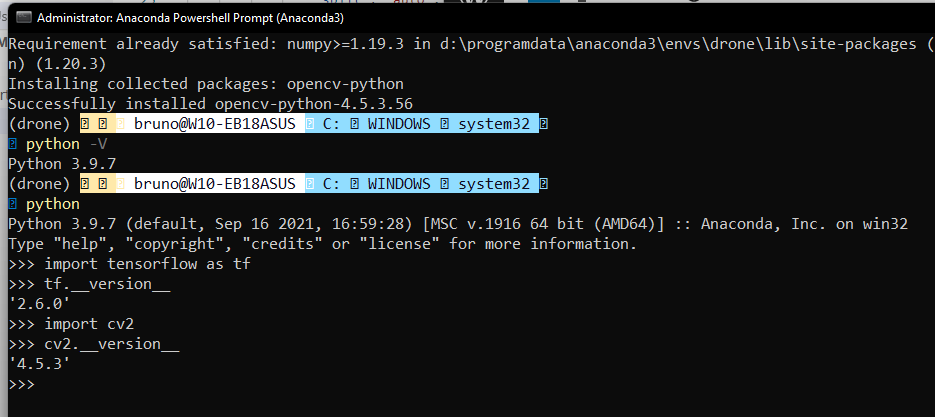
Task: Click 'Successfully installed opencv-python-4.5.3.56' line
Action: click(210, 104)
